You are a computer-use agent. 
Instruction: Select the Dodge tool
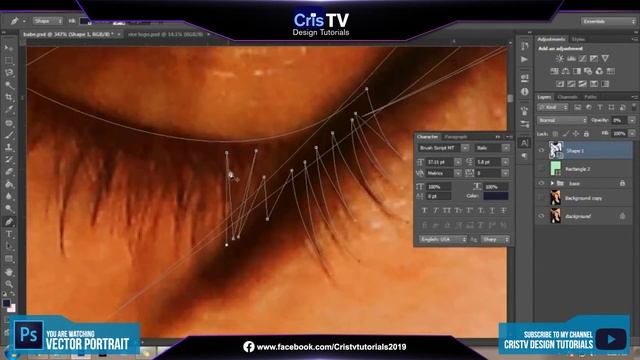[x=9, y=209]
